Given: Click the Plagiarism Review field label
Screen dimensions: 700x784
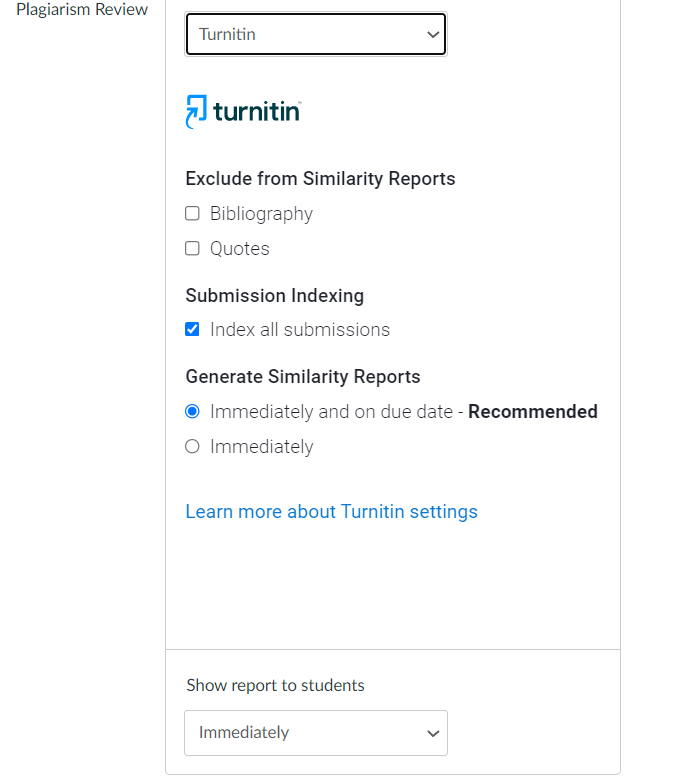Looking at the screenshot, I should pyautogui.click(x=82, y=10).
